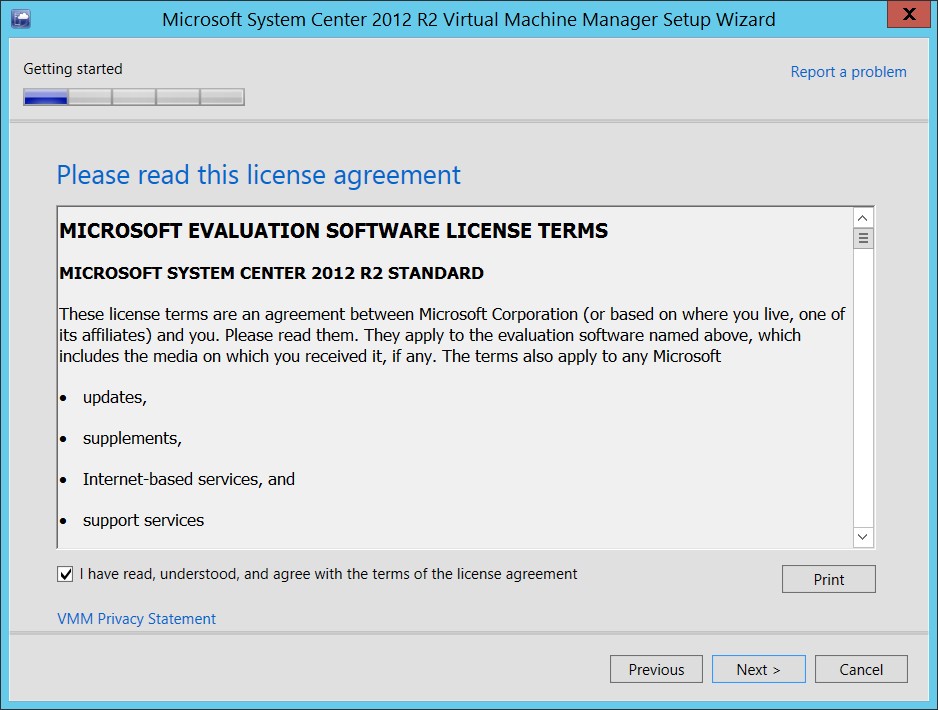Open the VMM Privacy Statement link

pyautogui.click(x=136, y=618)
